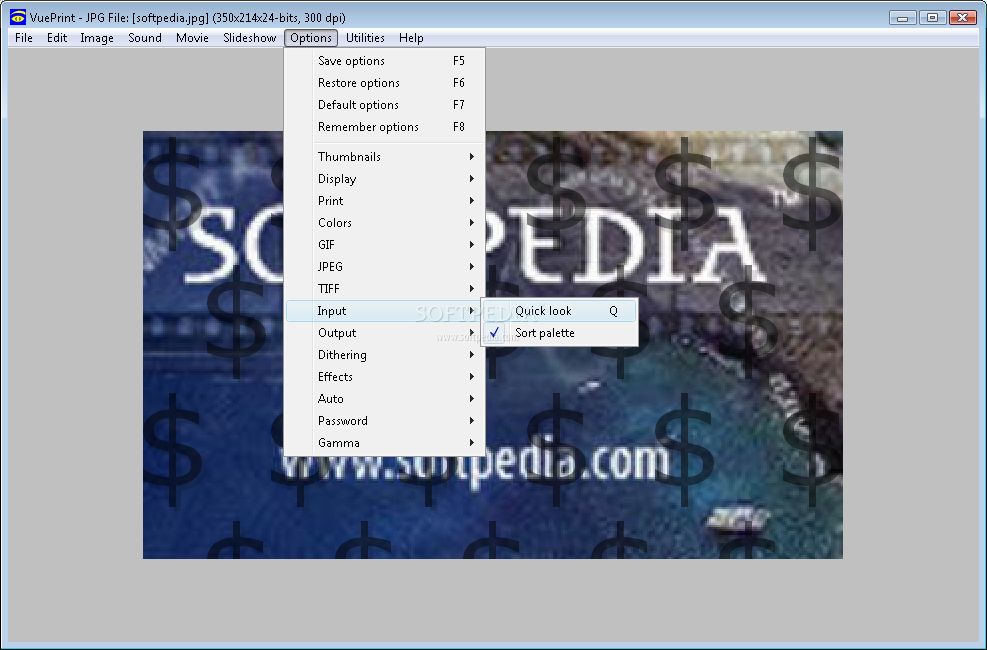Open the Utilities menu

click(365, 38)
